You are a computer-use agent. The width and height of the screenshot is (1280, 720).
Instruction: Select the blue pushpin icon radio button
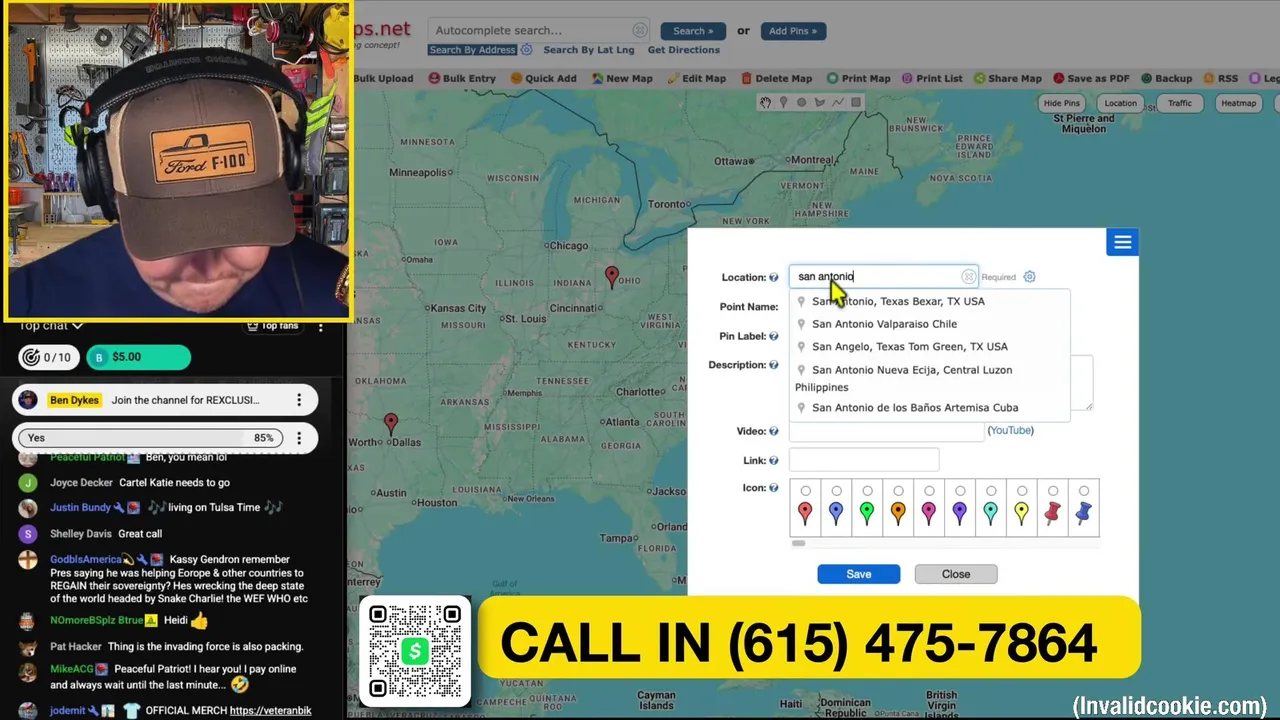pos(1084,491)
